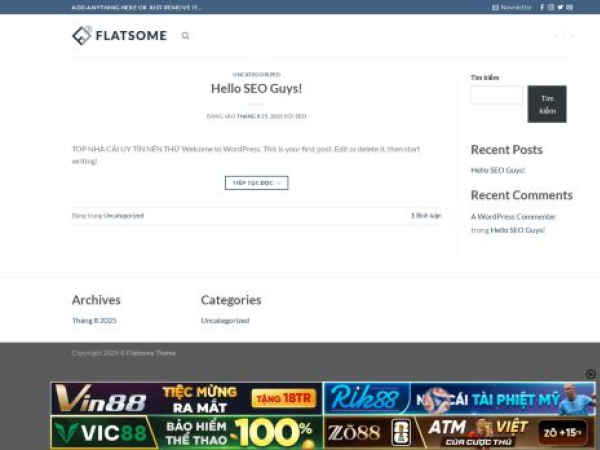Screen dimensions: 600x450
Task: Click the post excerpt paragraph
Action: [x=246, y=155]
